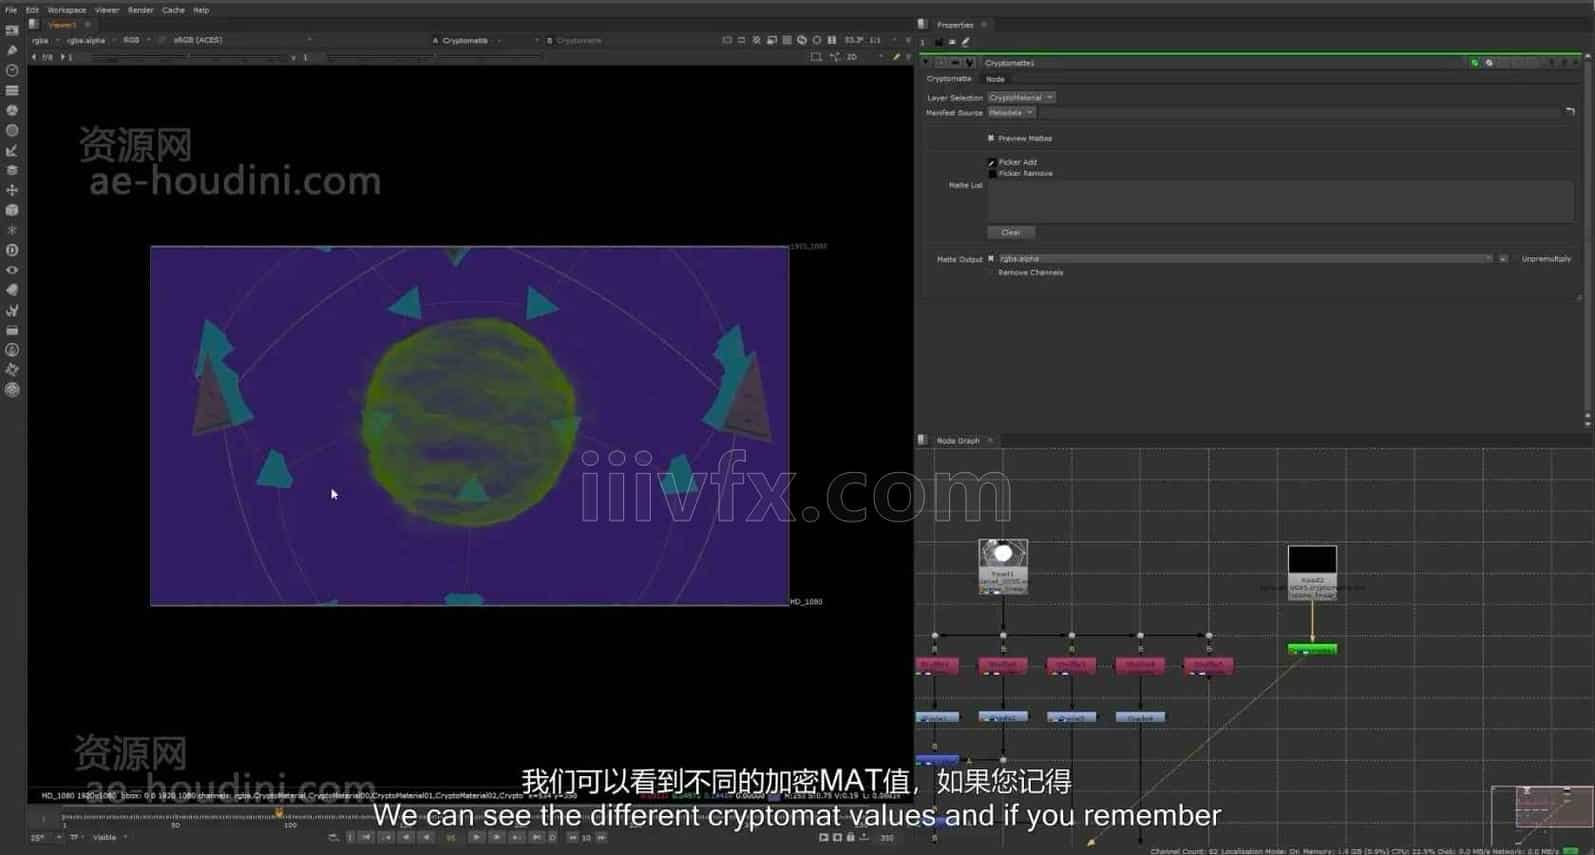The width and height of the screenshot is (1595, 855).
Task: Open the Visible frame range dropdown
Action: click(109, 838)
